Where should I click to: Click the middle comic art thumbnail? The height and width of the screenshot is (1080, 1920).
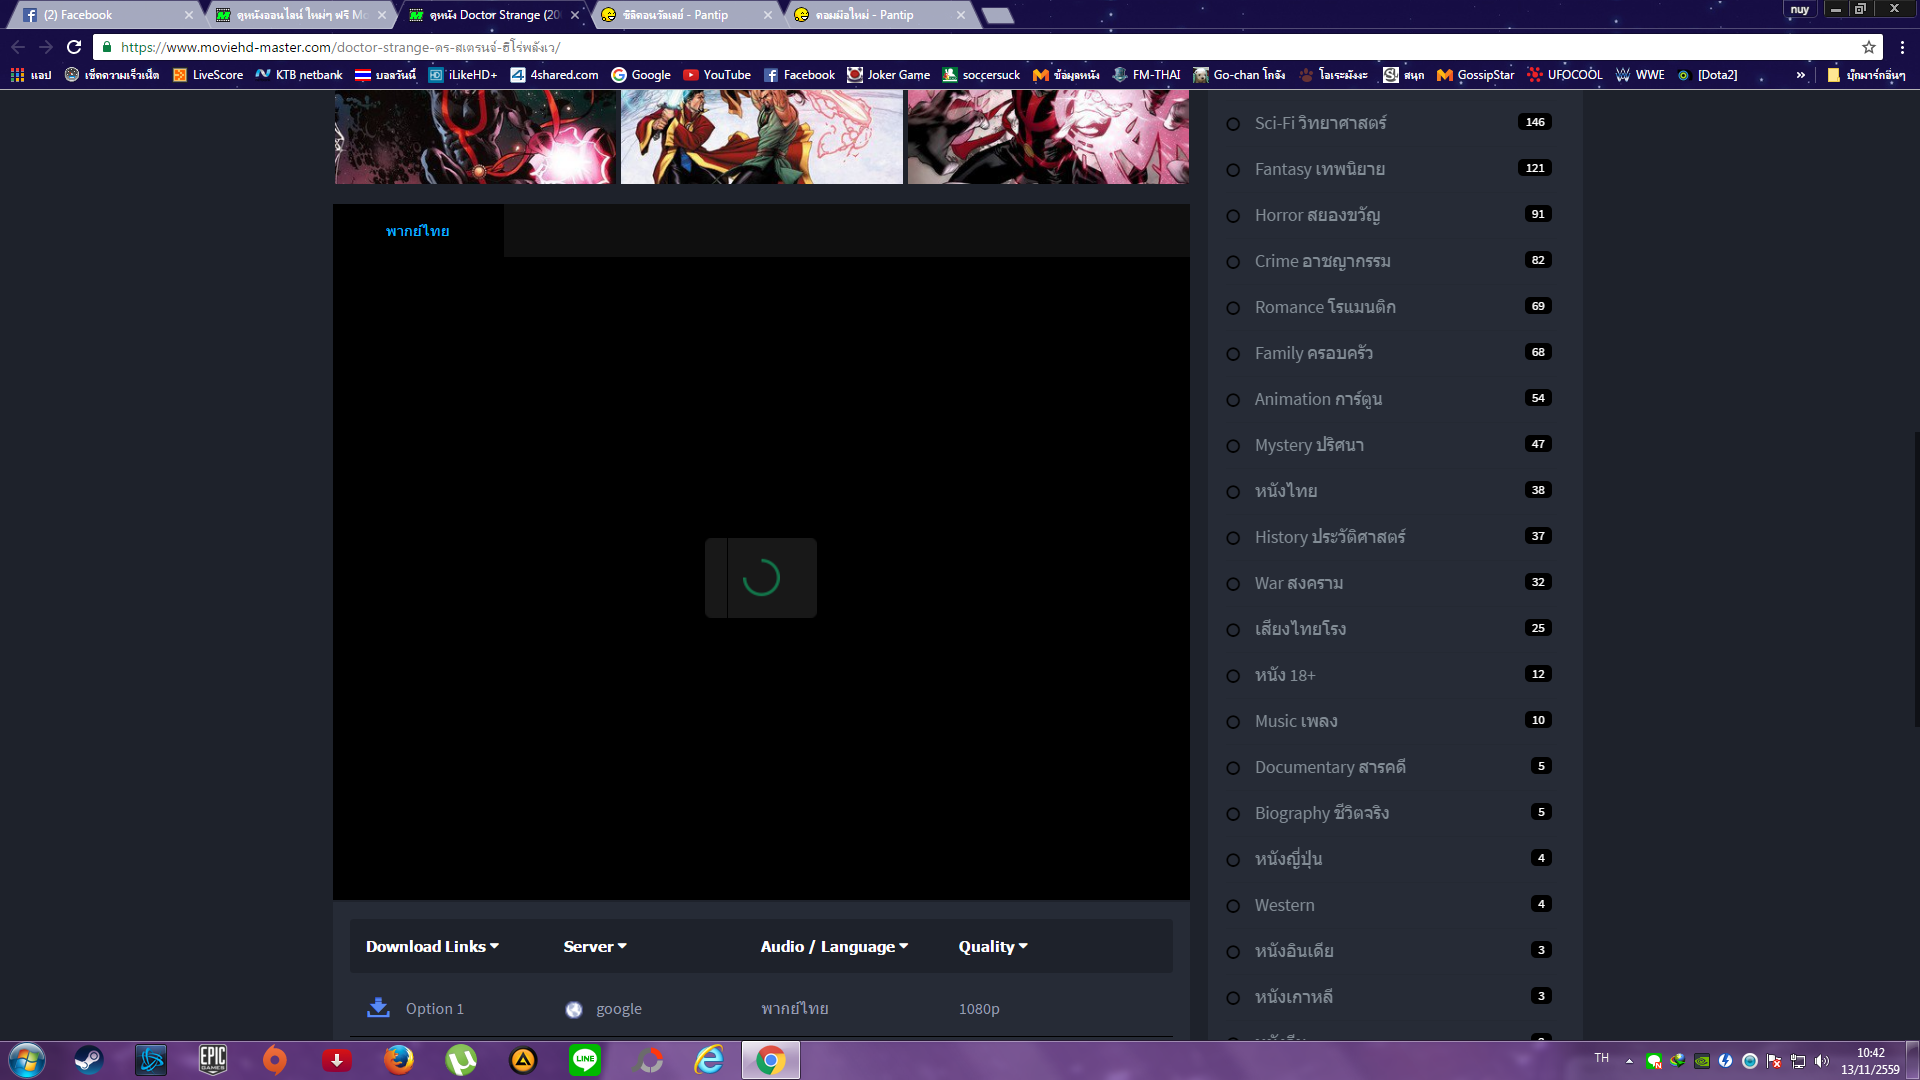(x=762, y=137)
